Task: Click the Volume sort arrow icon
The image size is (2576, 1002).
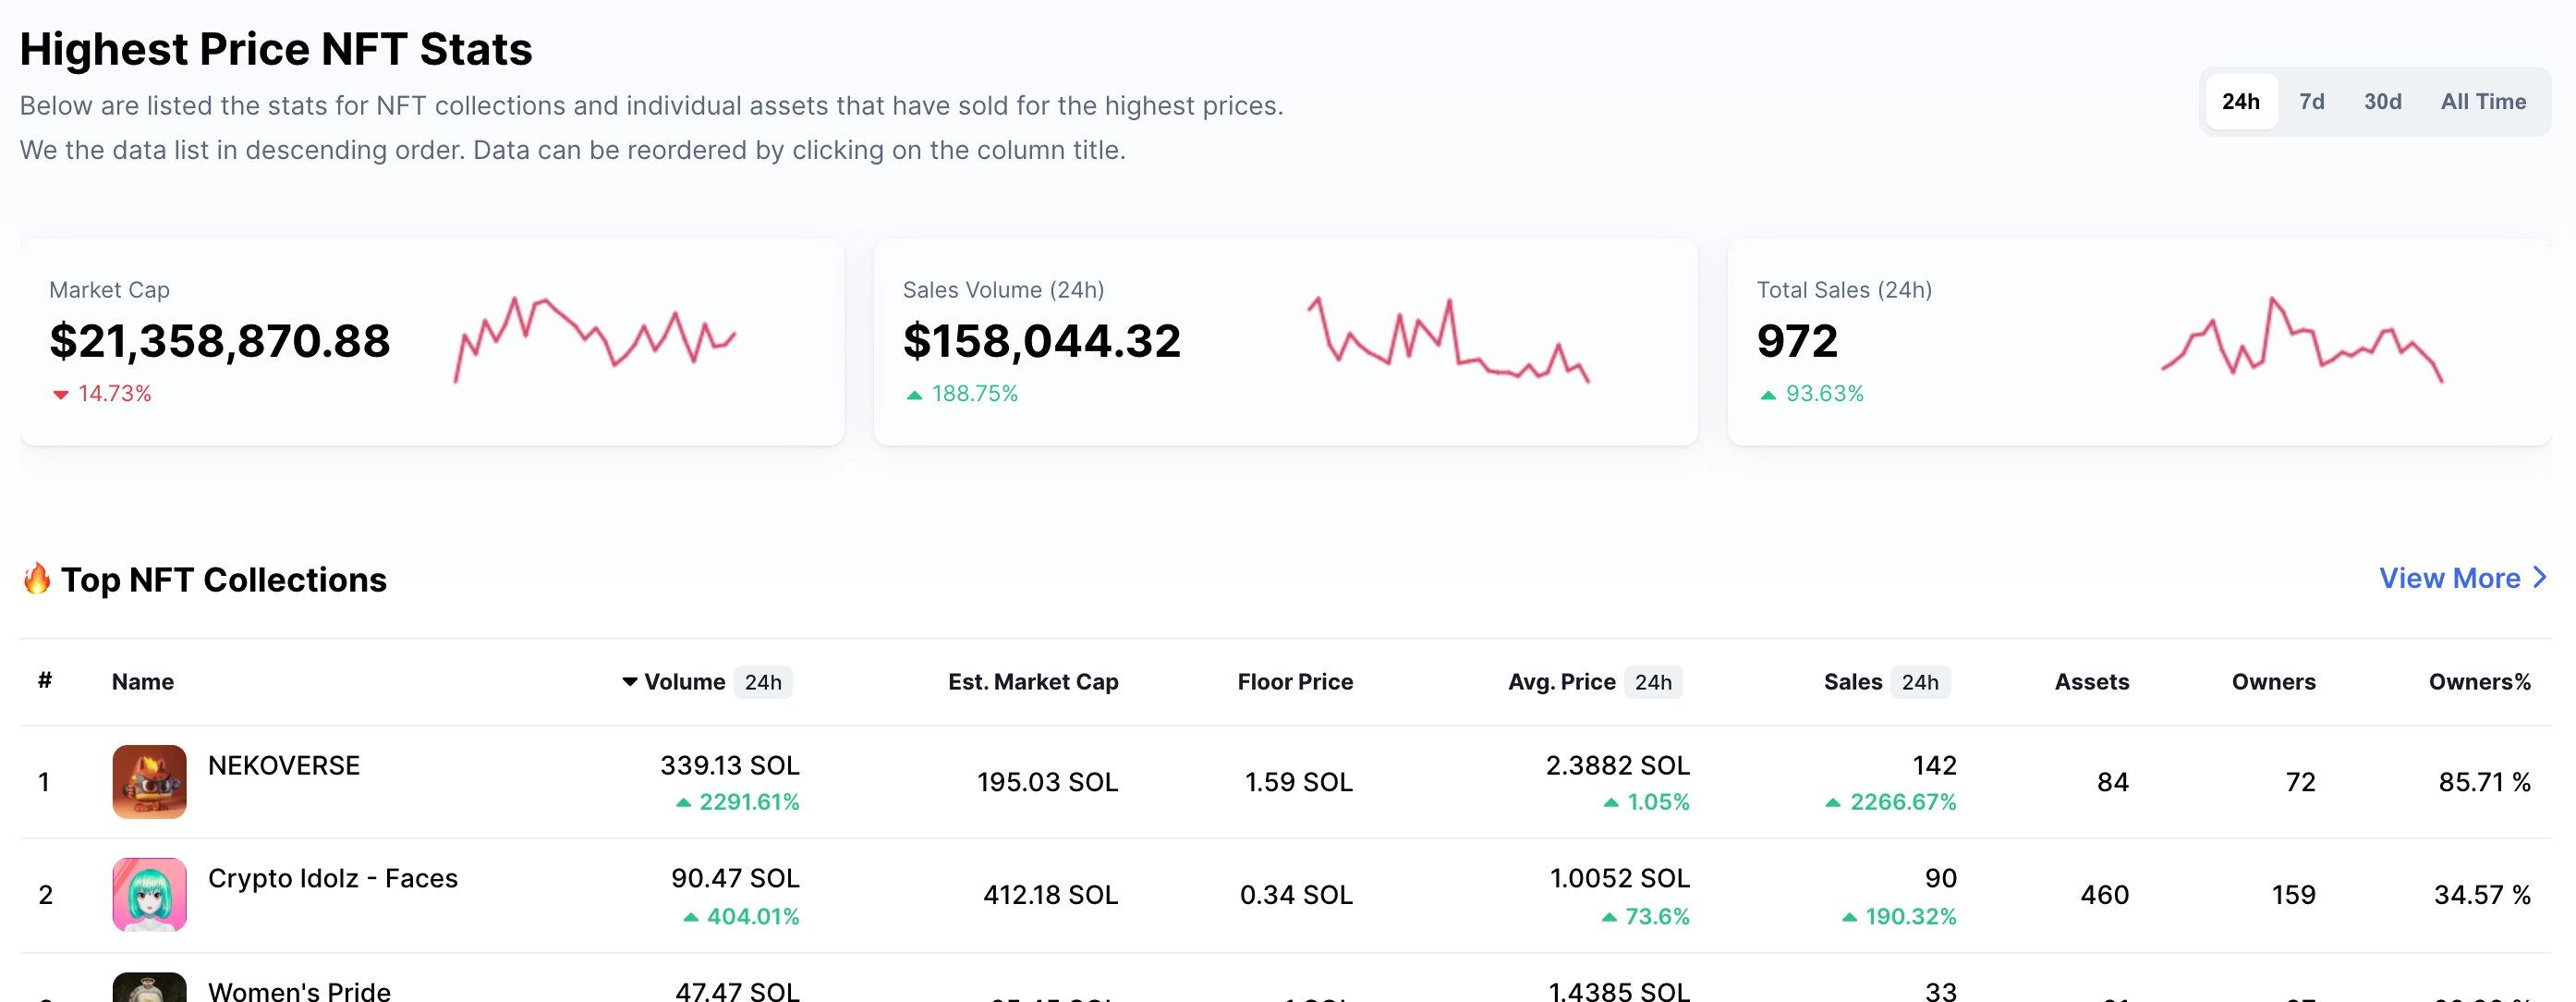Action: [x=630, y=682]
